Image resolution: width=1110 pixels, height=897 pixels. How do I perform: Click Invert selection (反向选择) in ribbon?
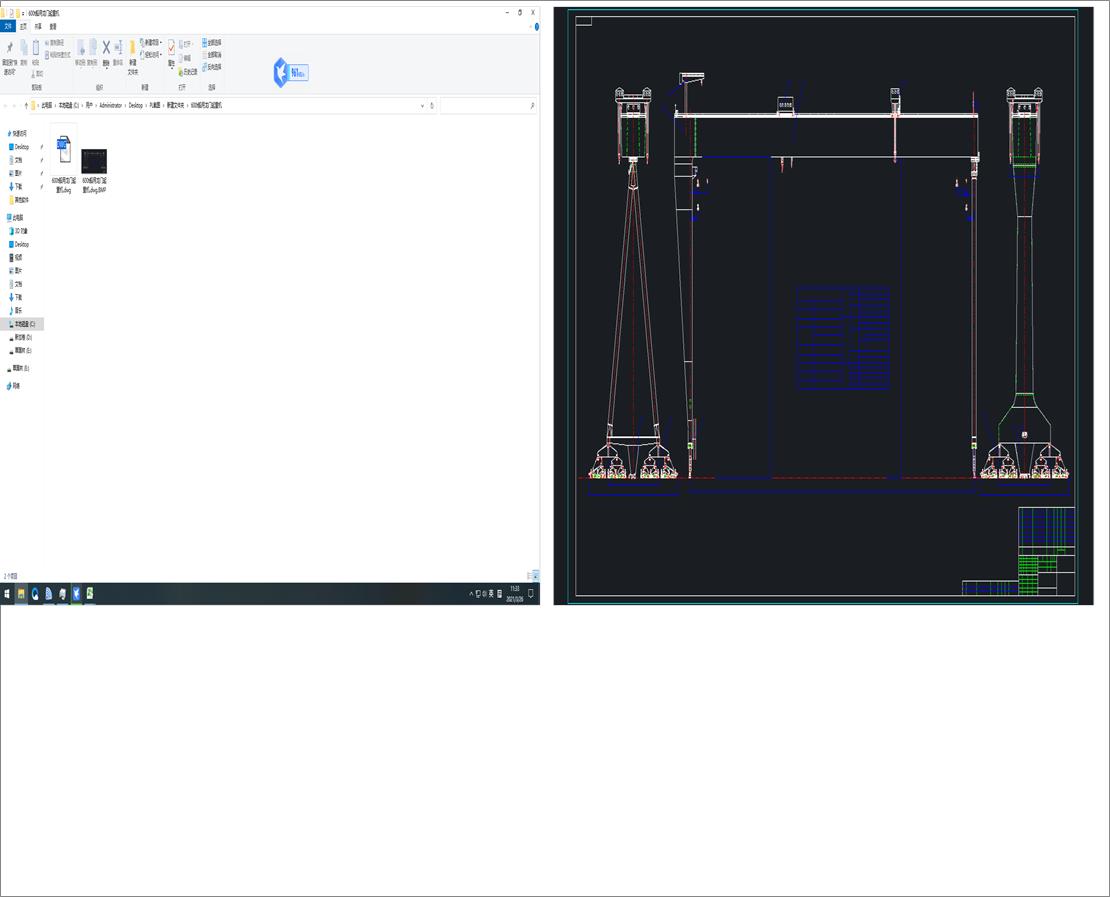click(x=212, y=67)
